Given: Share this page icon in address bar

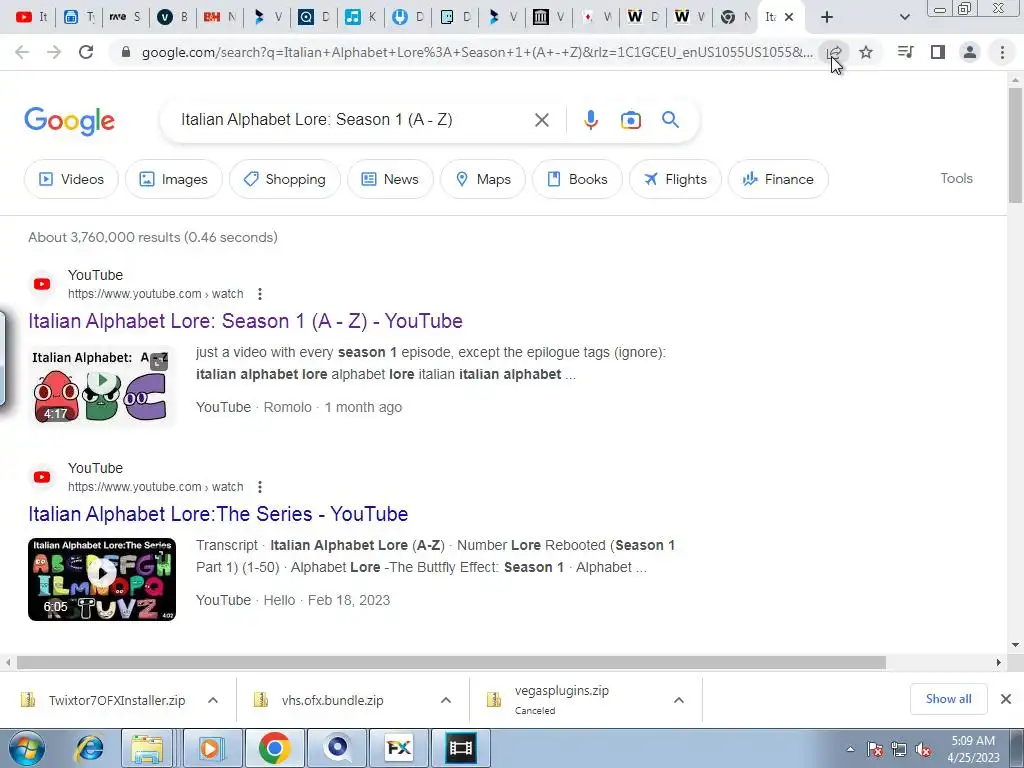Looking at the screenshot, I should 834,52.
